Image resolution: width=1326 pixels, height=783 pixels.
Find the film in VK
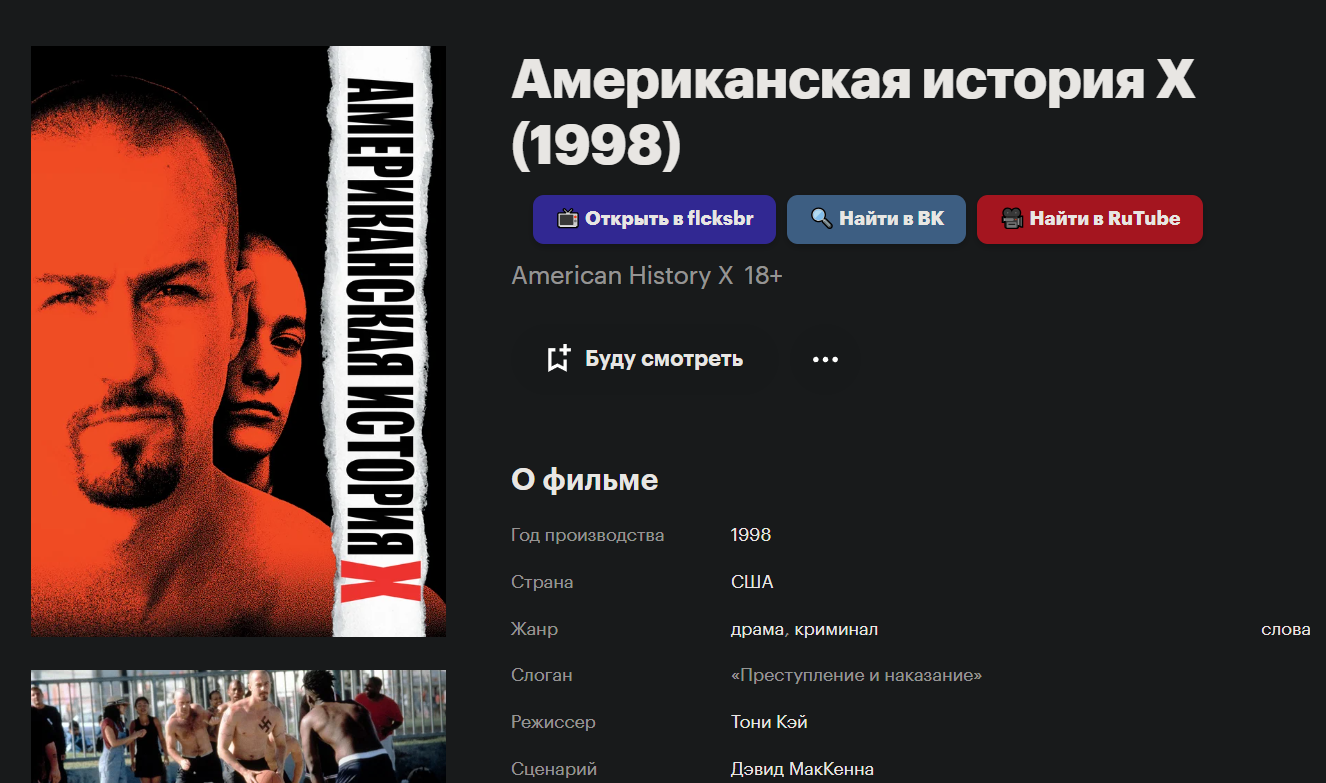coord(876,219)
